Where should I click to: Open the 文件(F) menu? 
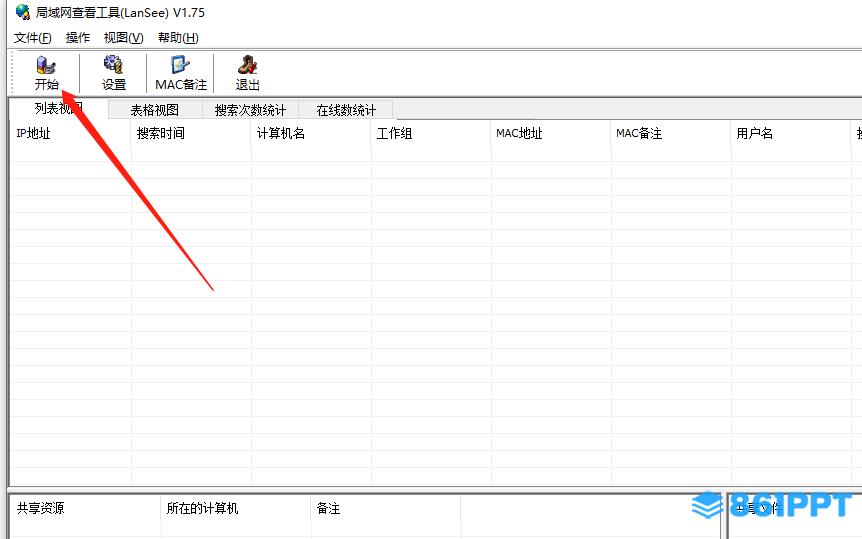click(x=33, y=37)
